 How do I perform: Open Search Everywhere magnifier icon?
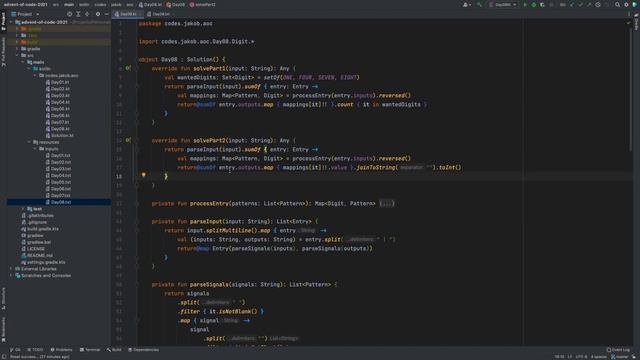[618, 4]
